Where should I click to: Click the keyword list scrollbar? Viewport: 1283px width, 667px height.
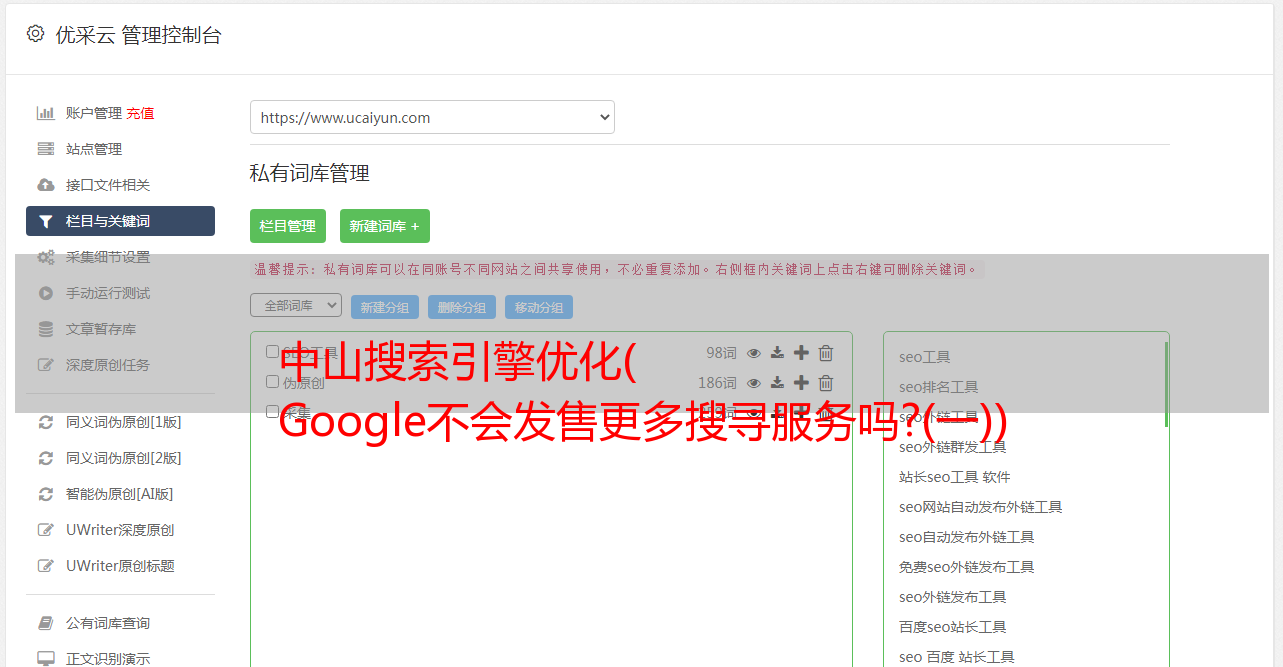(1166, 385)
